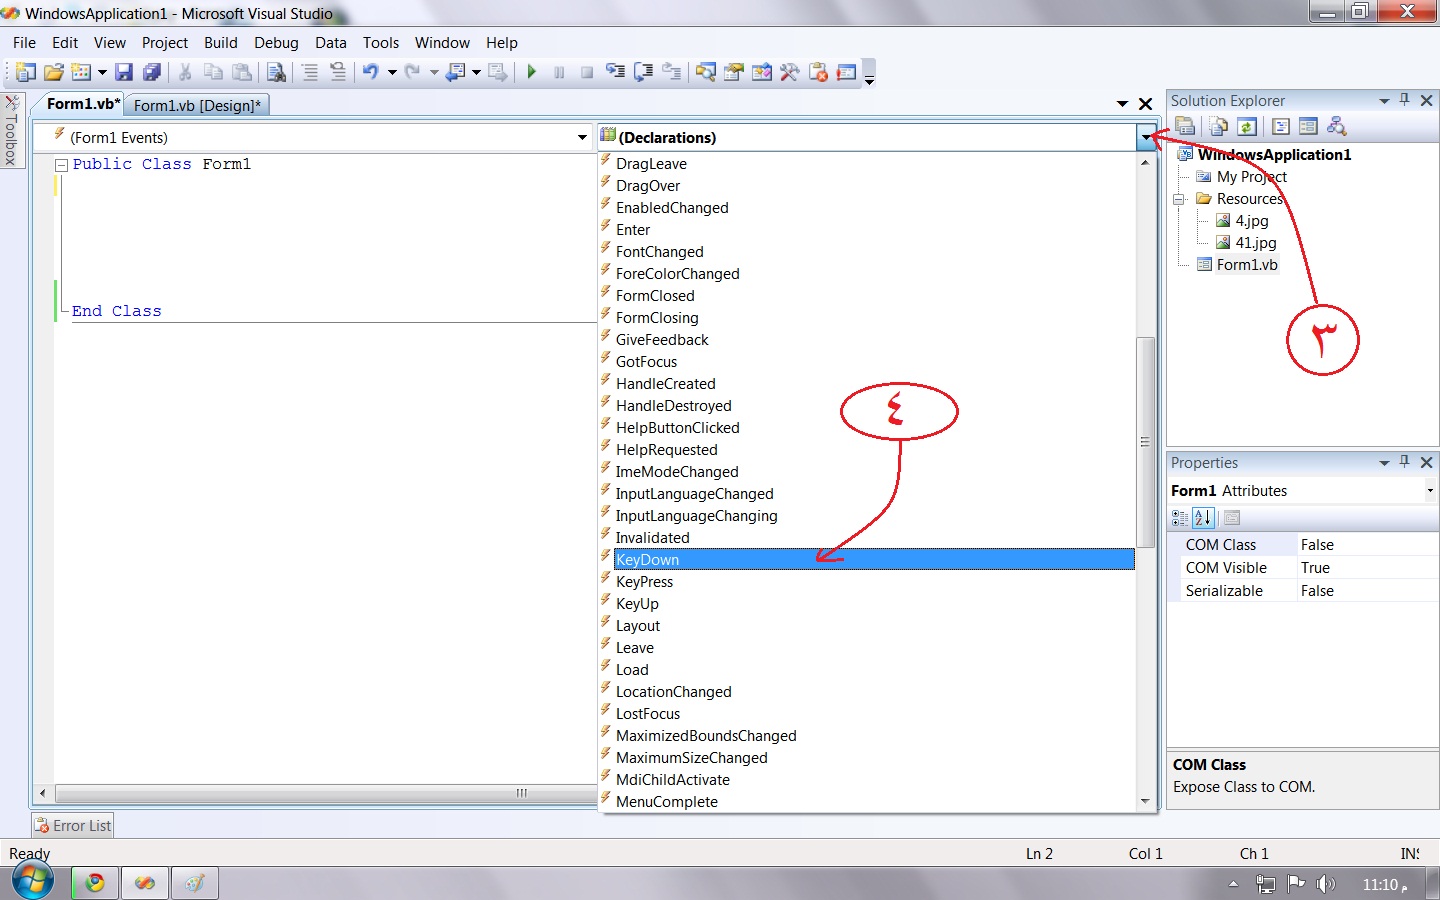
Task: Click View Designer in Solution Explorer toolbar
Action: tap(1308, 126)
